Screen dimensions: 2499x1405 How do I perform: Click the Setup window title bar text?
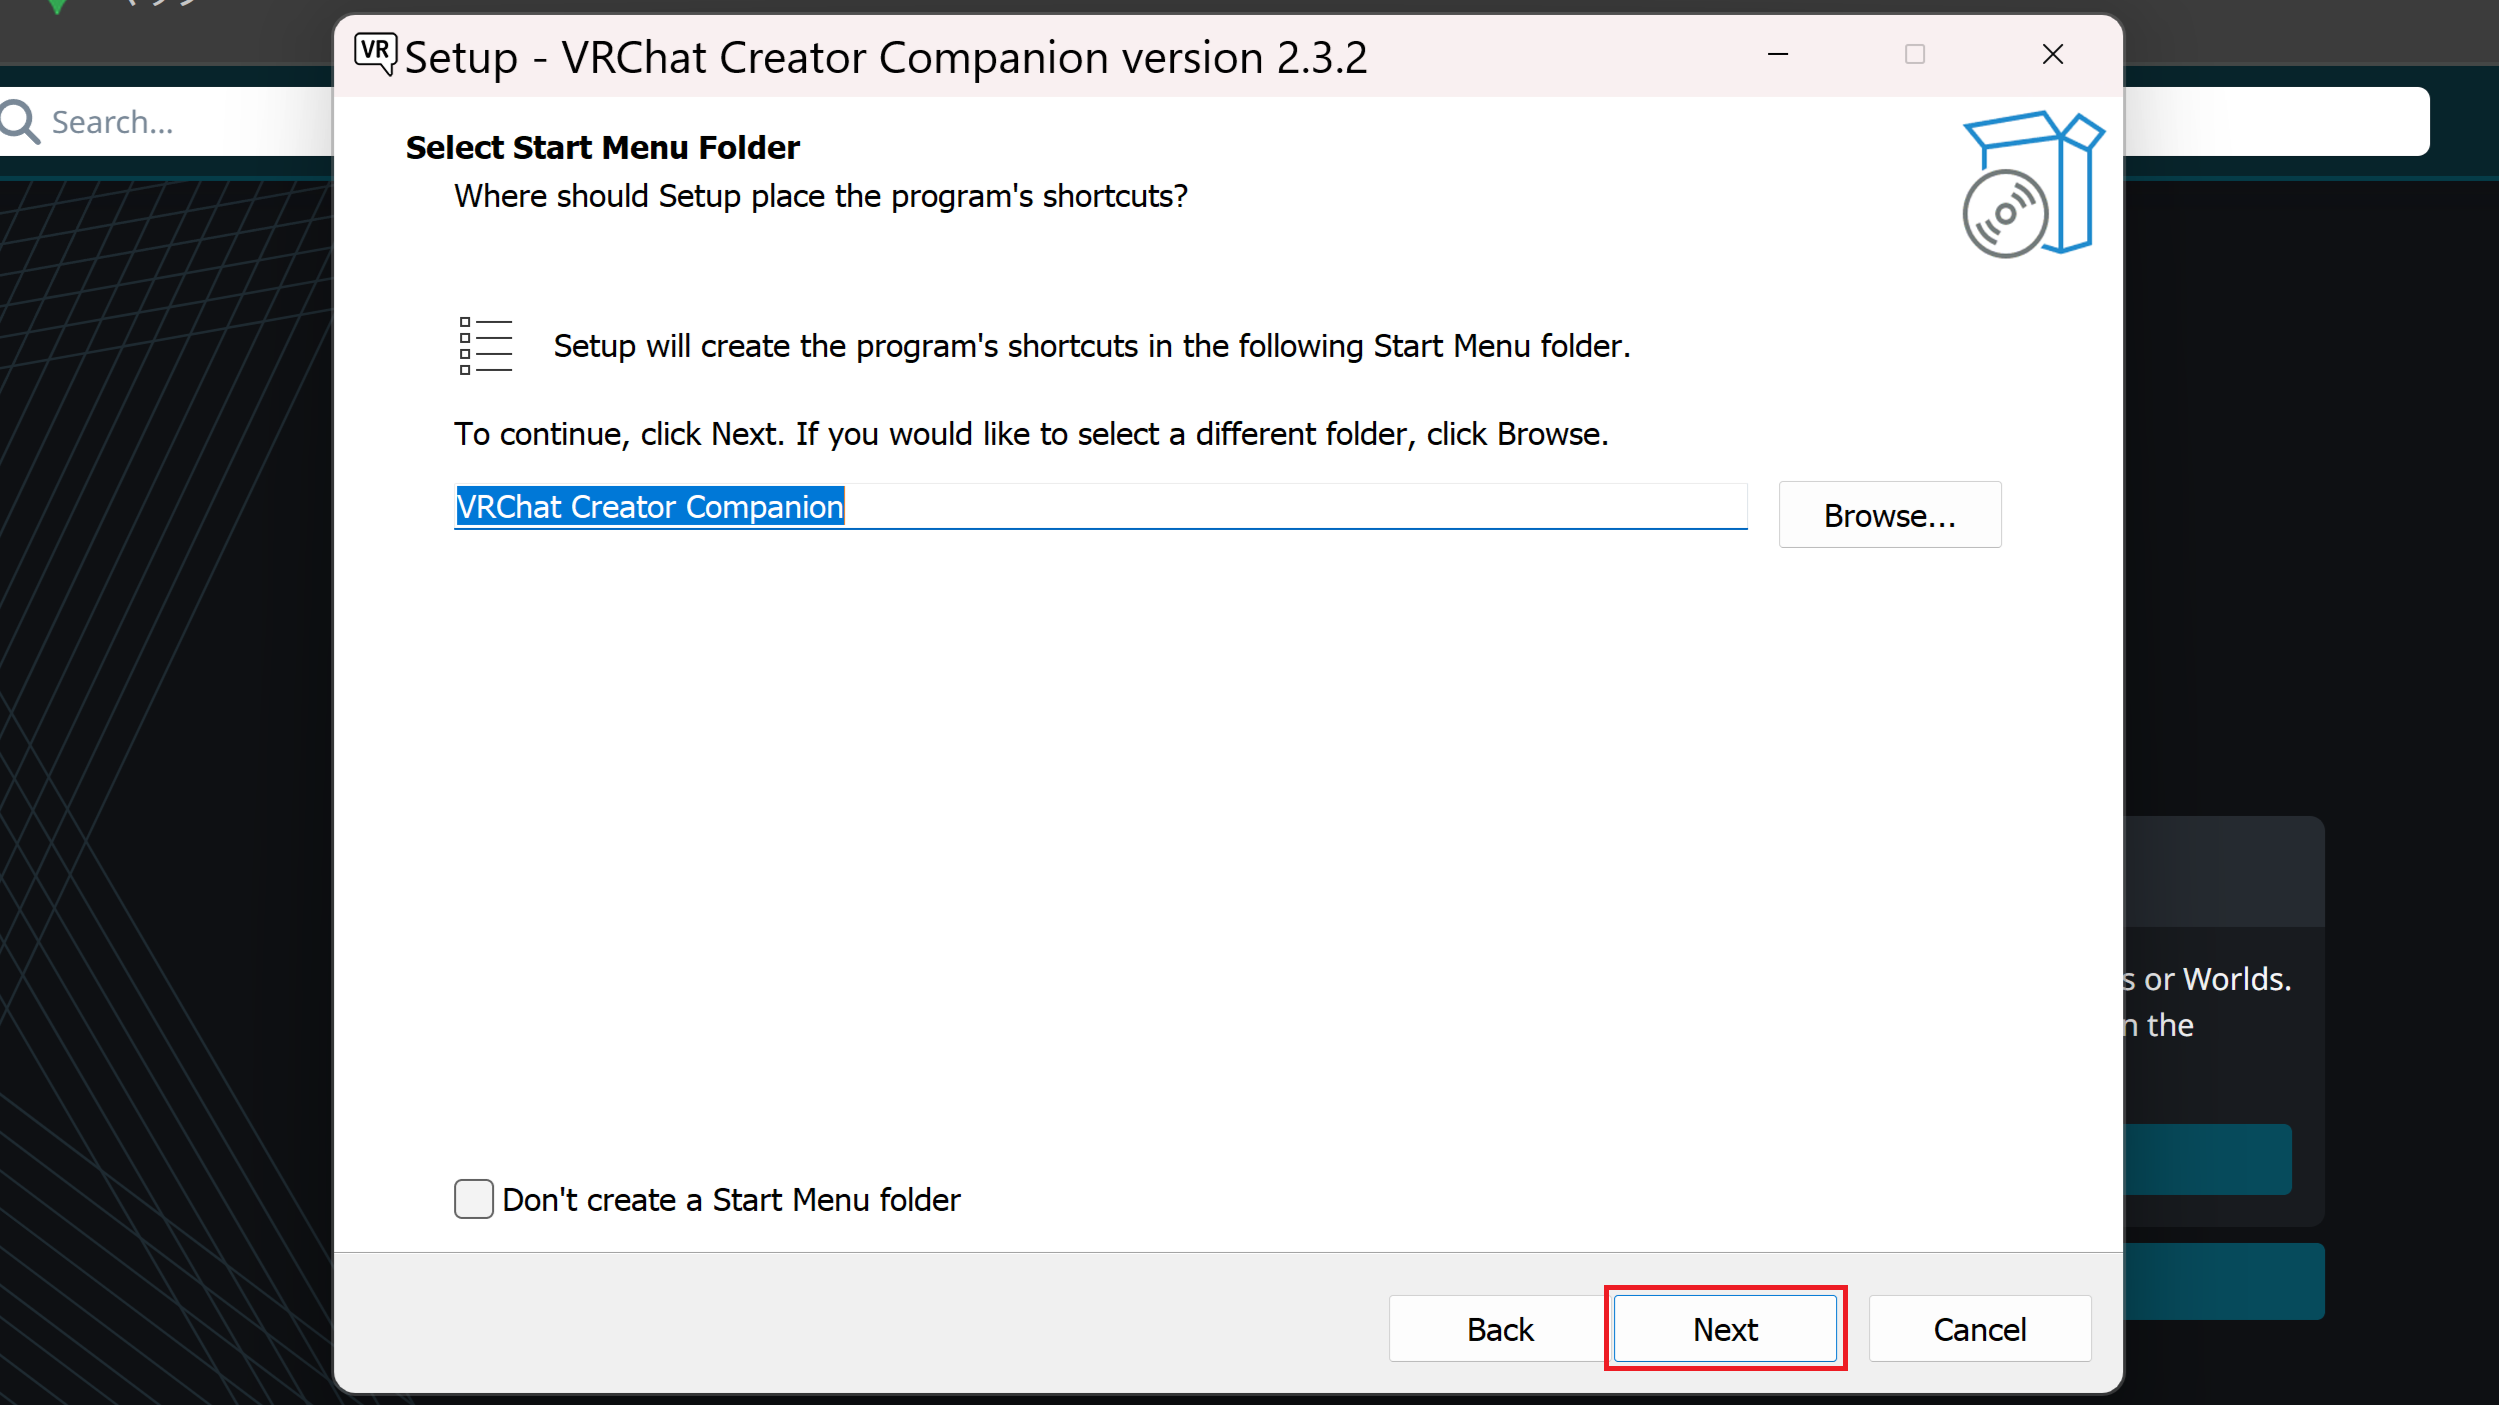(885, 57)
